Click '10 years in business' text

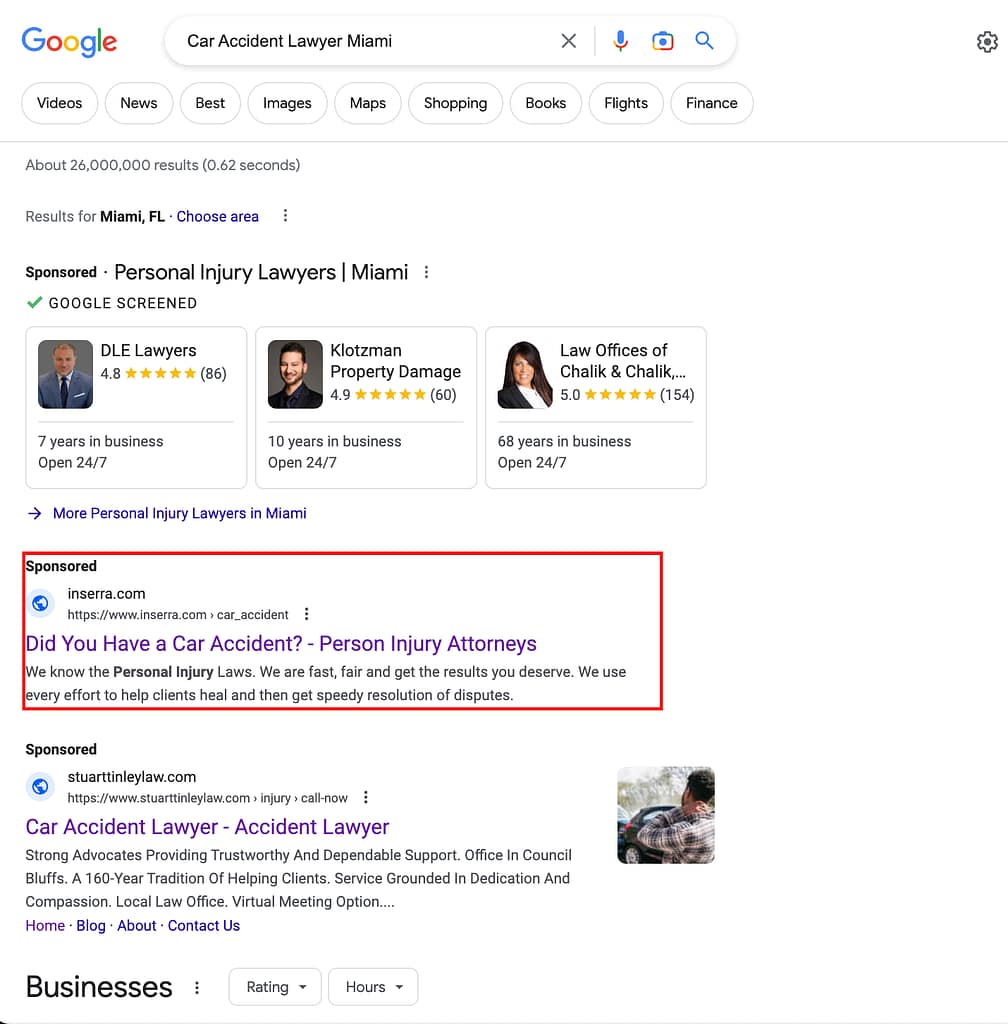coord(334,441)
